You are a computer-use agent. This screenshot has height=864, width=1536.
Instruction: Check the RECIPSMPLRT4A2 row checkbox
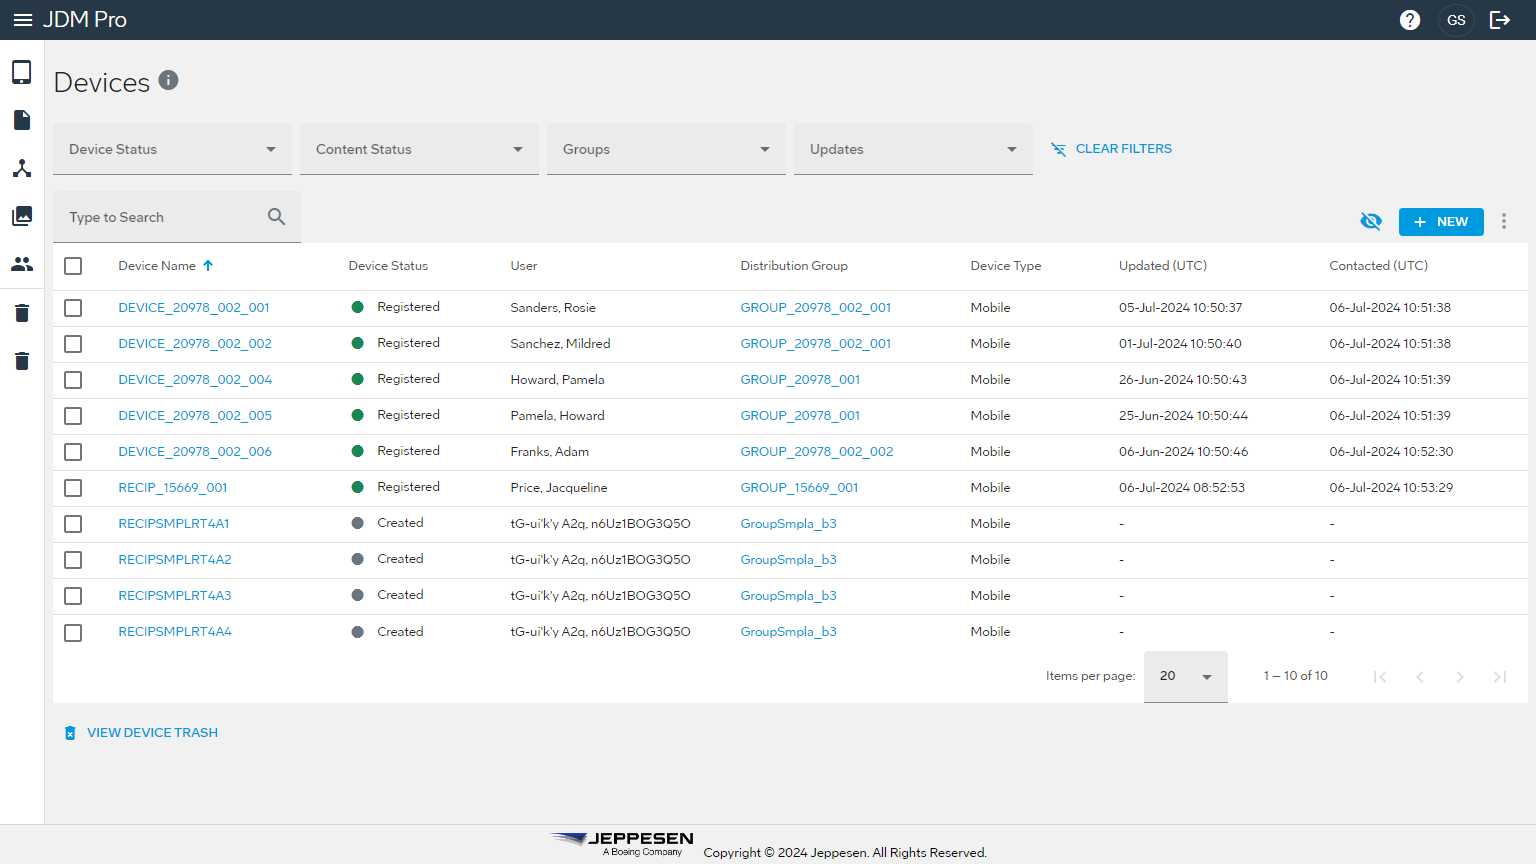73,560
